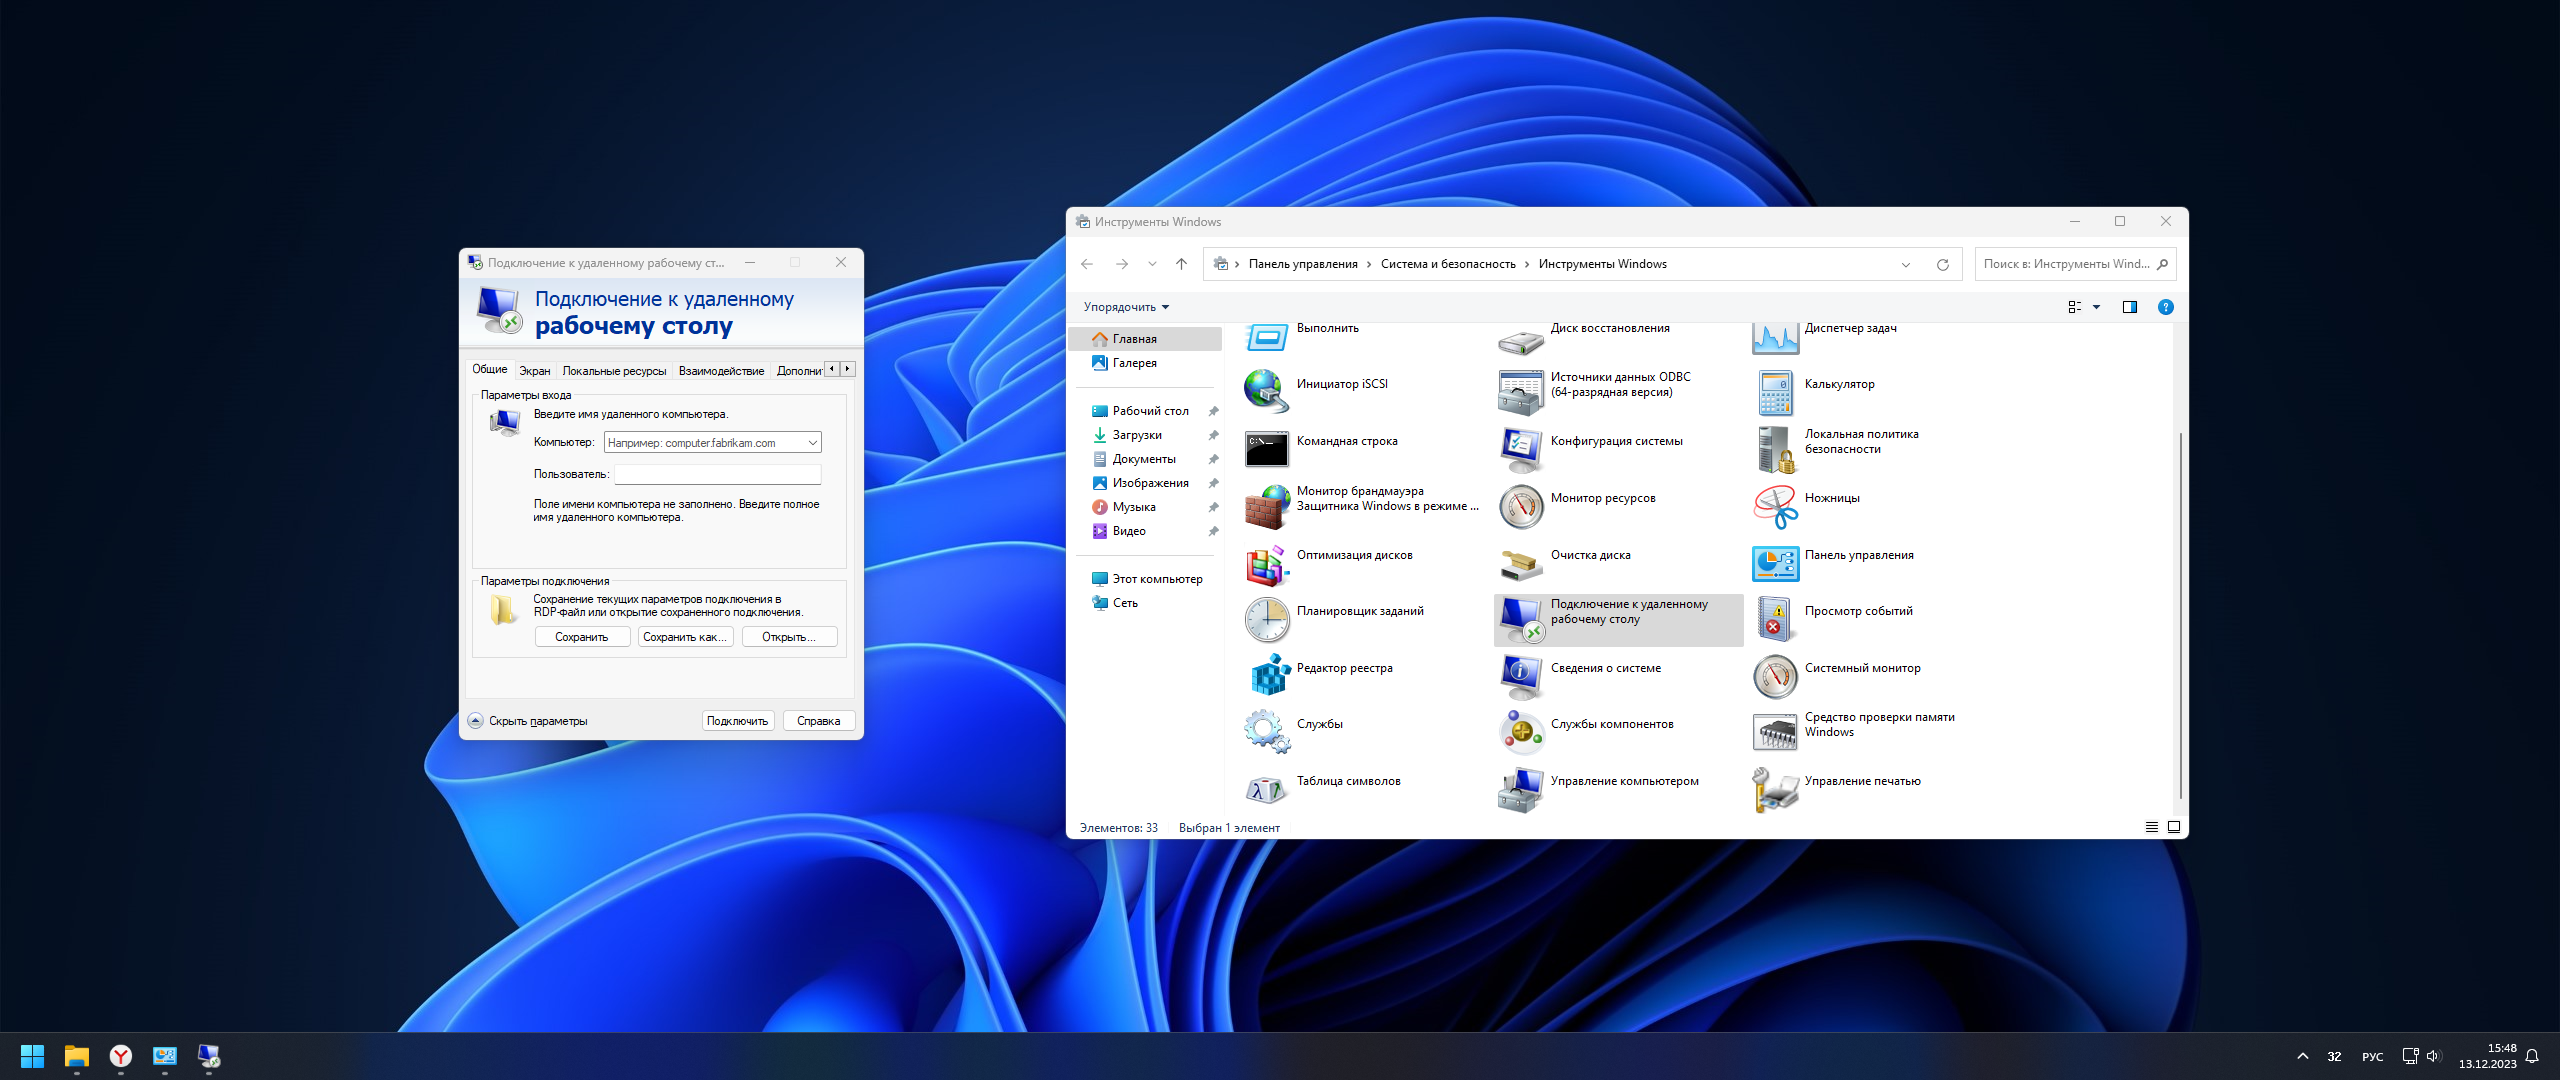The height and width of the screenshot is (1080, 2560).
Task: Open the Command Prompt (Командная строка) icon
Action: [1266, 449]
